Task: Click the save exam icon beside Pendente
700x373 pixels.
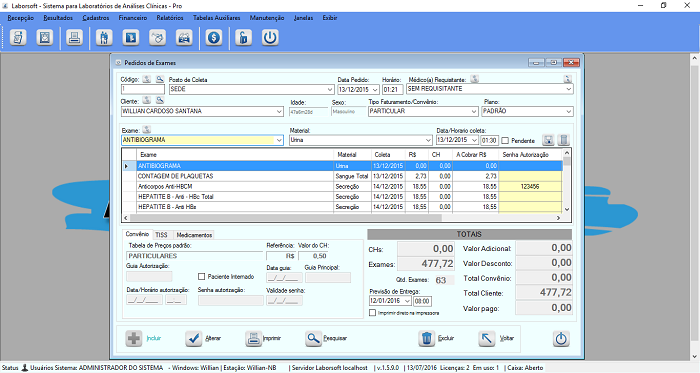Action: [x=548, y=140]
